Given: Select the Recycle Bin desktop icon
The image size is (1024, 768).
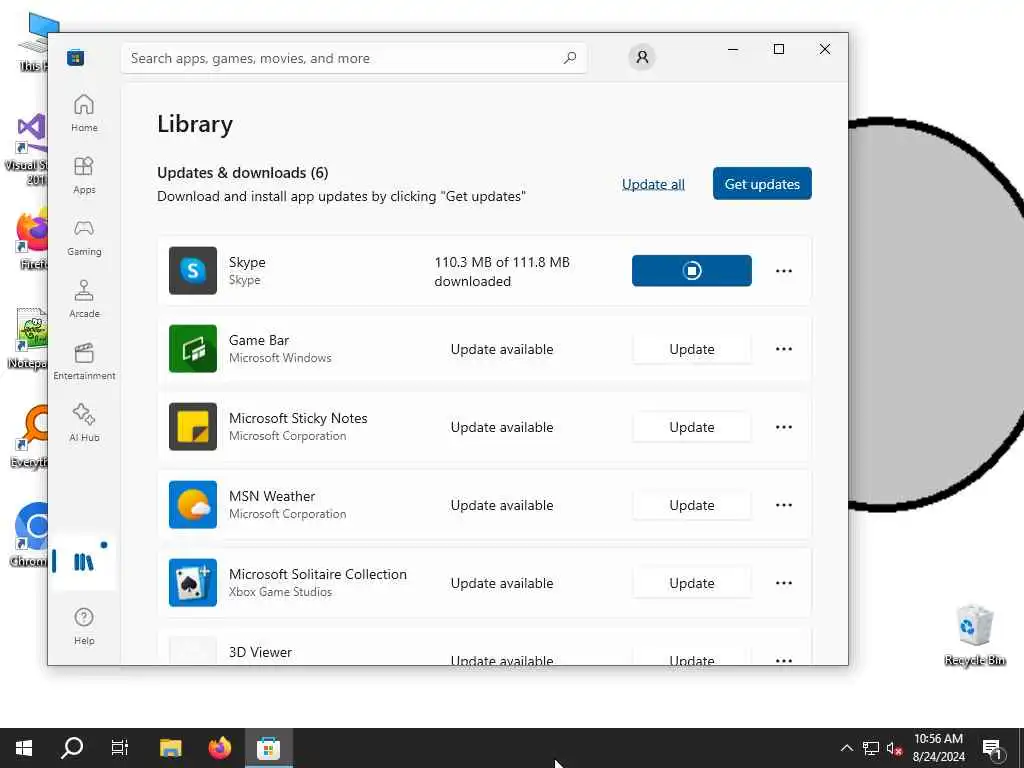Looking at the screenshot, I should [974, 636].
